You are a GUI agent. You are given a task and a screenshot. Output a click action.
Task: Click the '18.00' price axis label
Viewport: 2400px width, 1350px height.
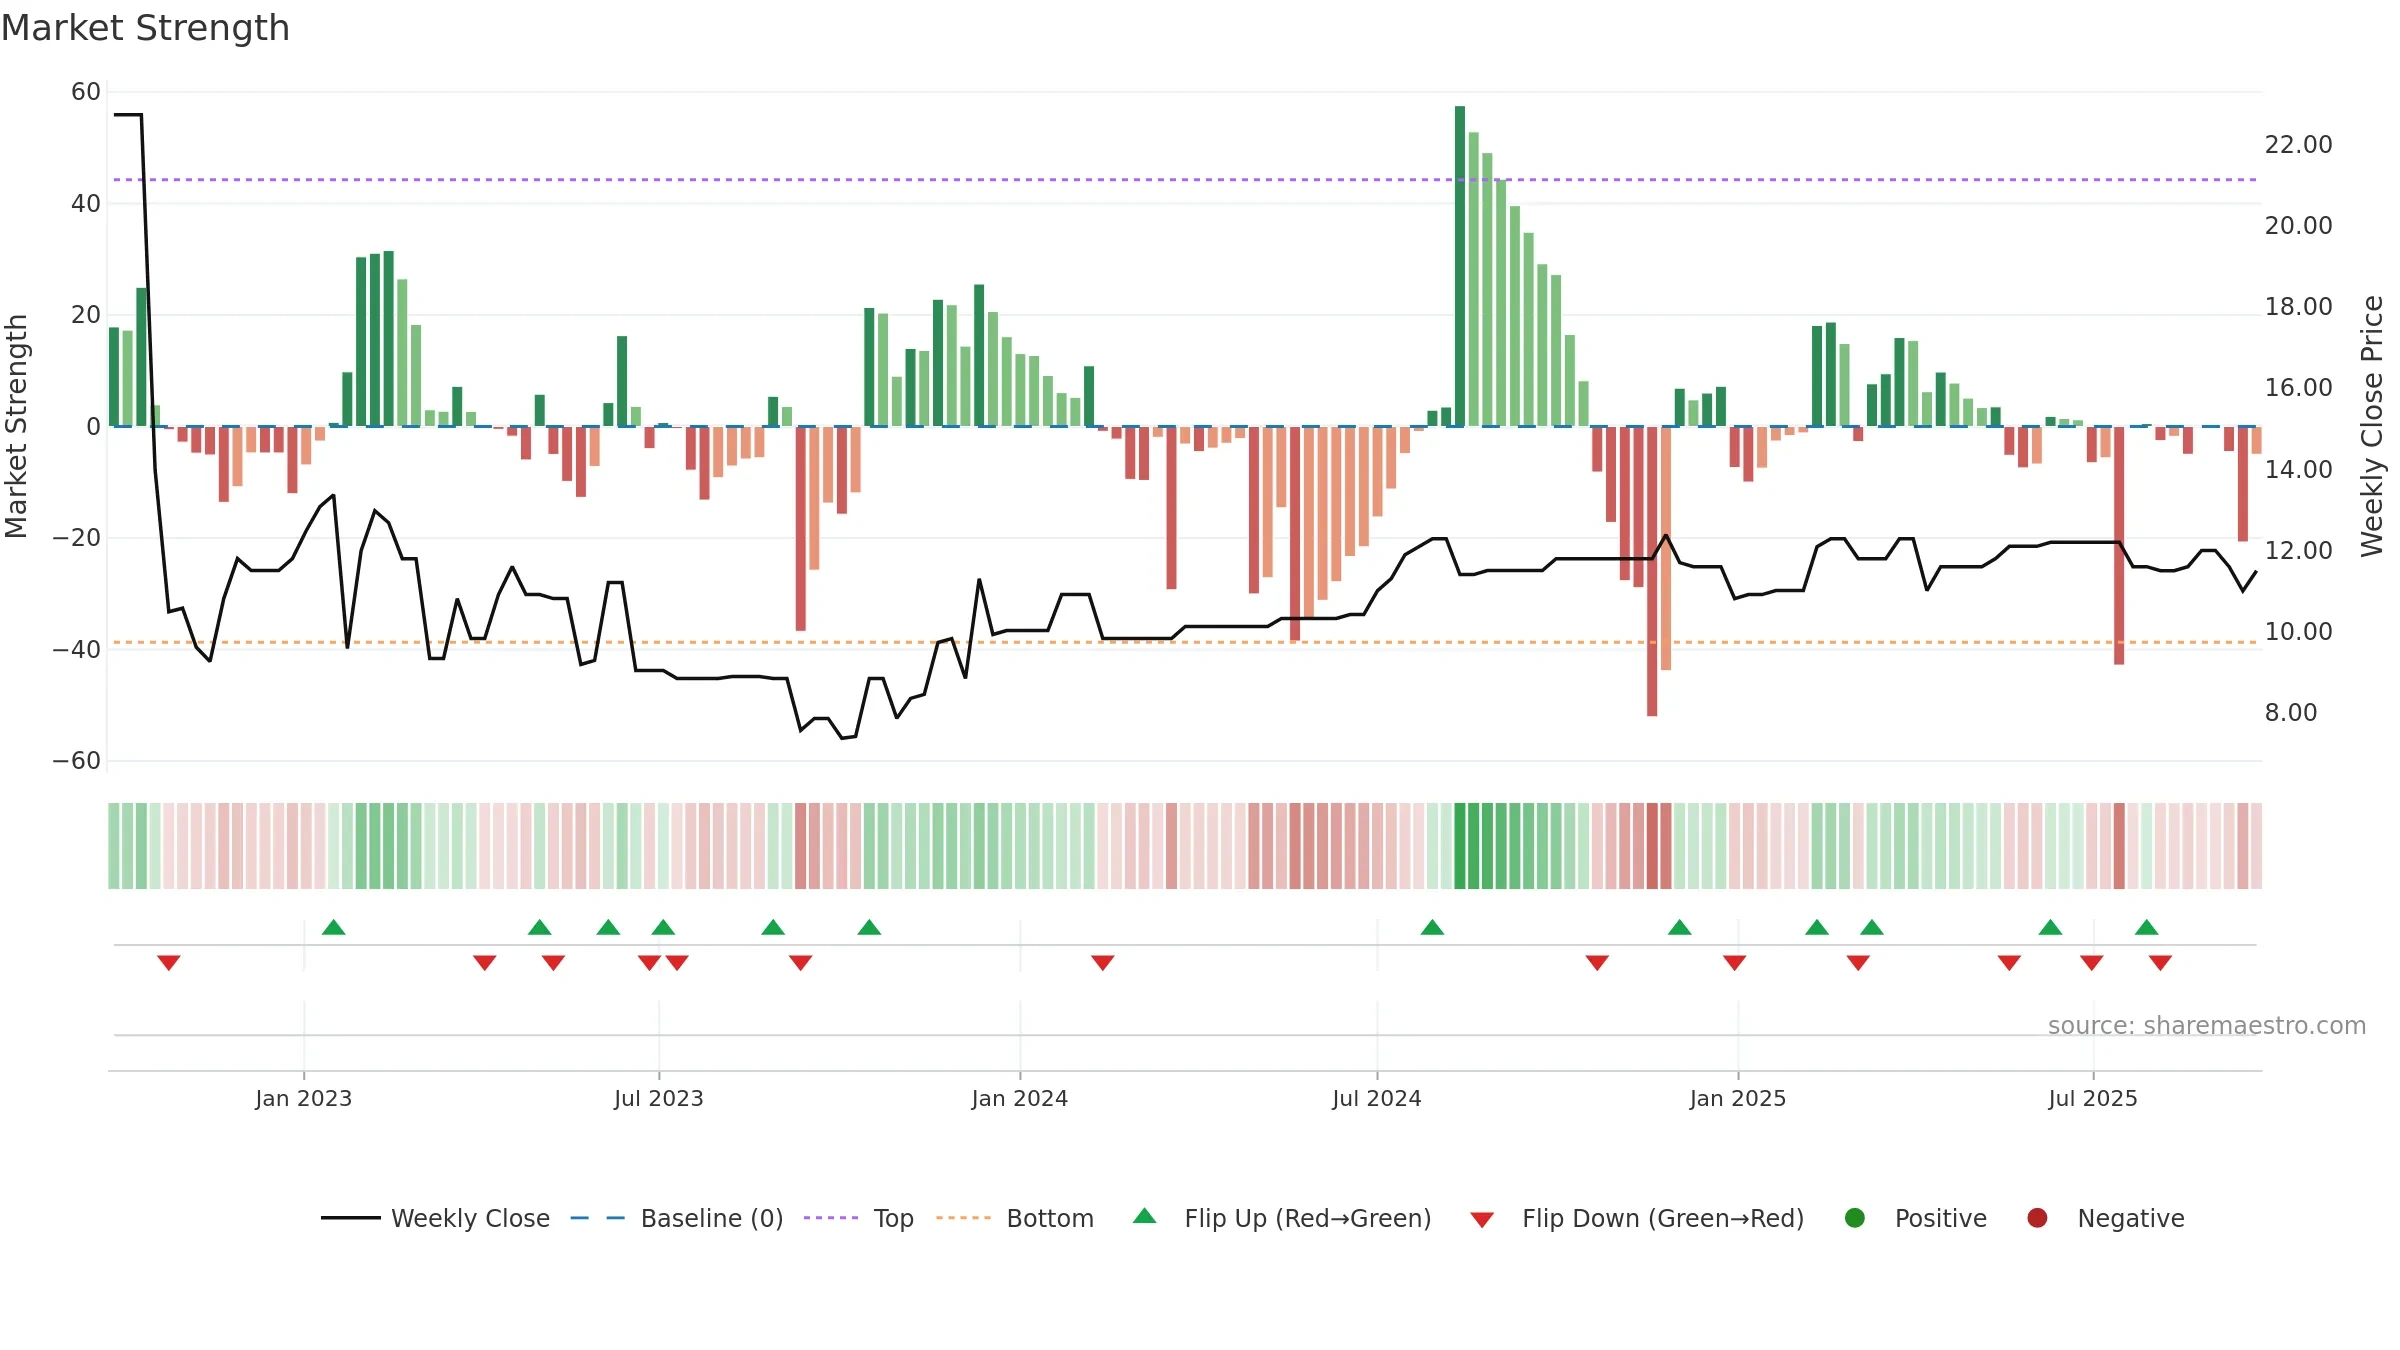(2299, 307)
